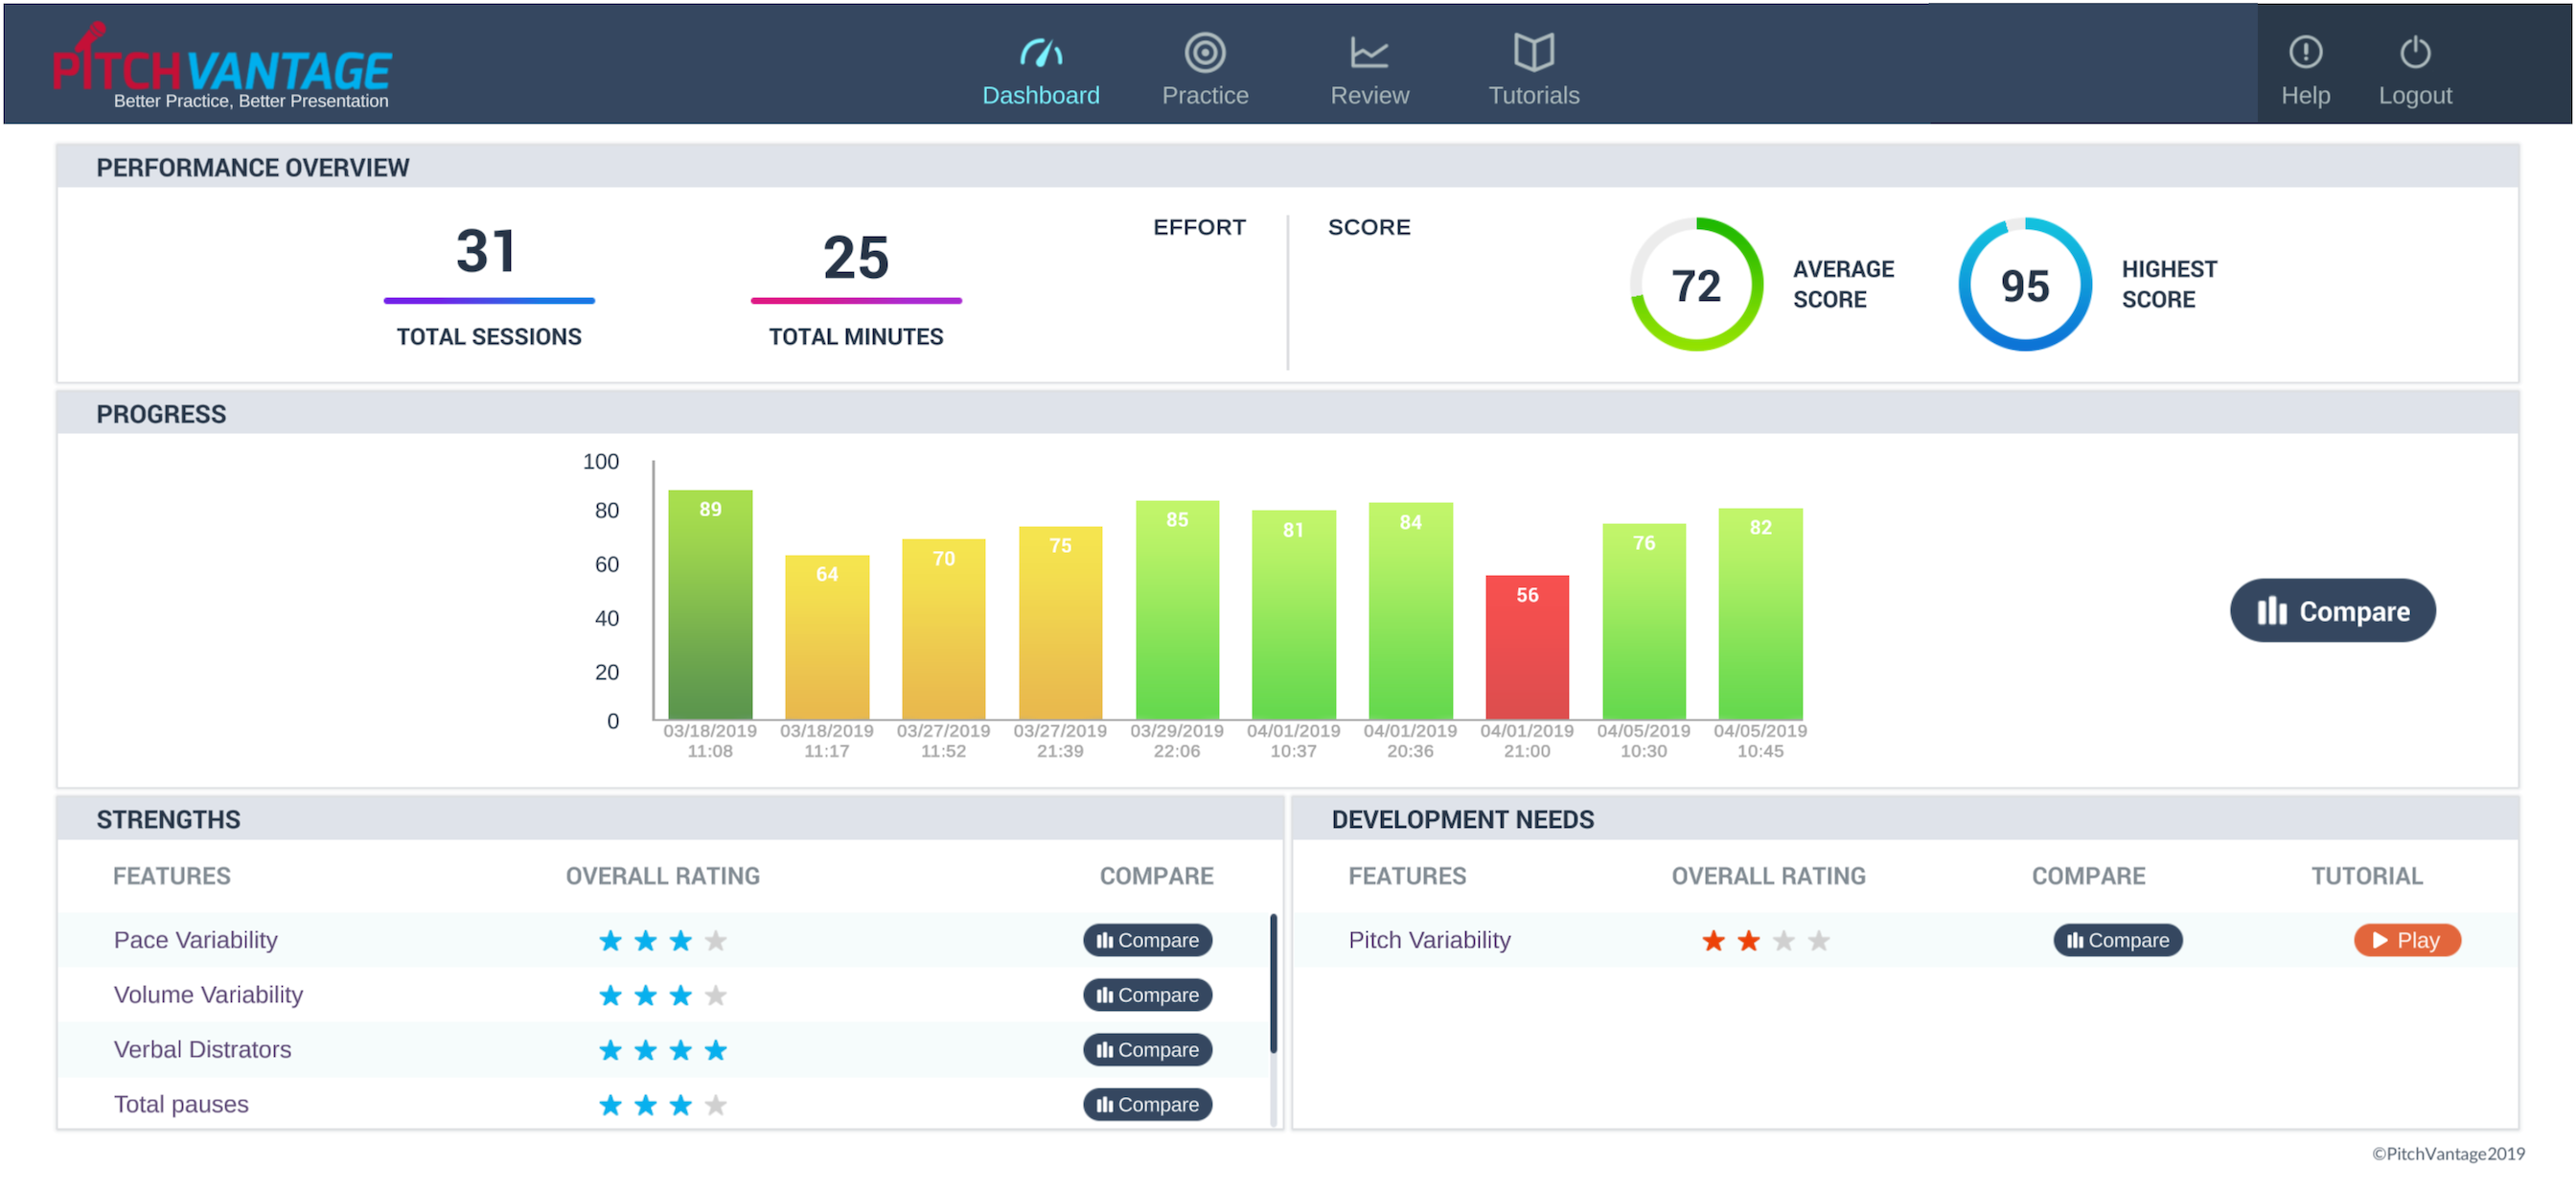Open the Review chart icon

[1368, 52]
